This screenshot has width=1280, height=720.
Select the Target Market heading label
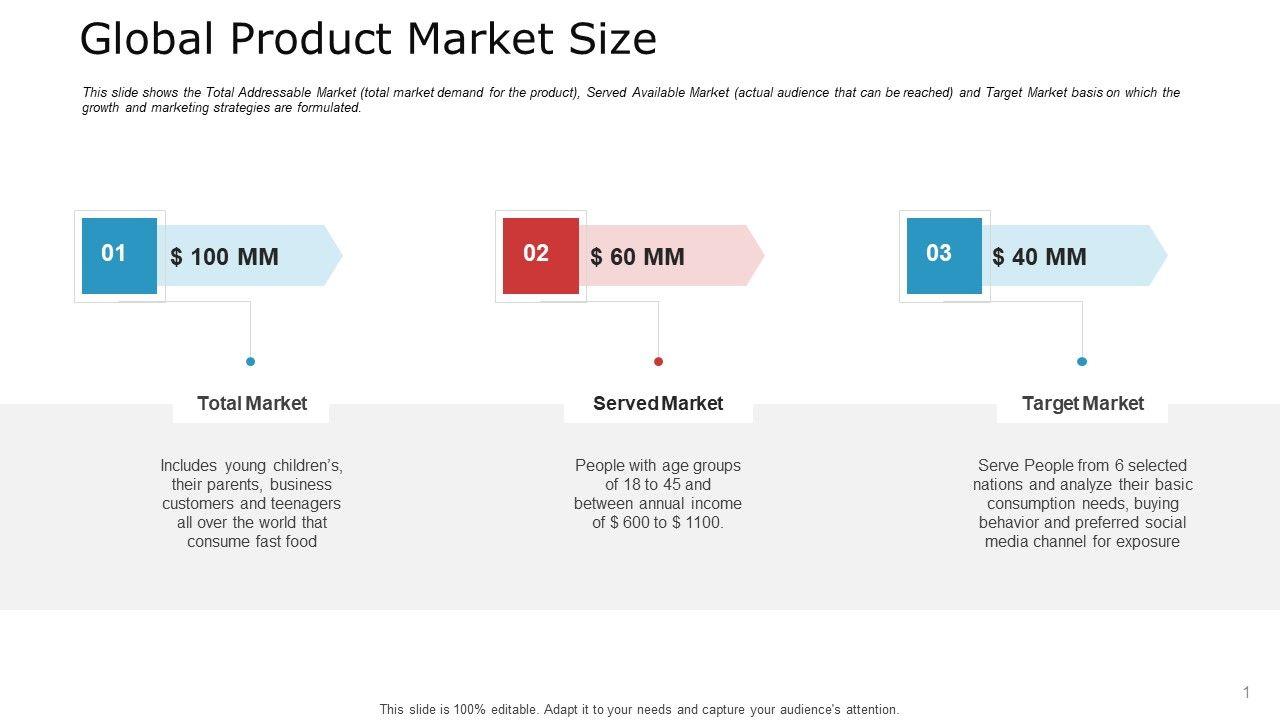[1082, 404]
